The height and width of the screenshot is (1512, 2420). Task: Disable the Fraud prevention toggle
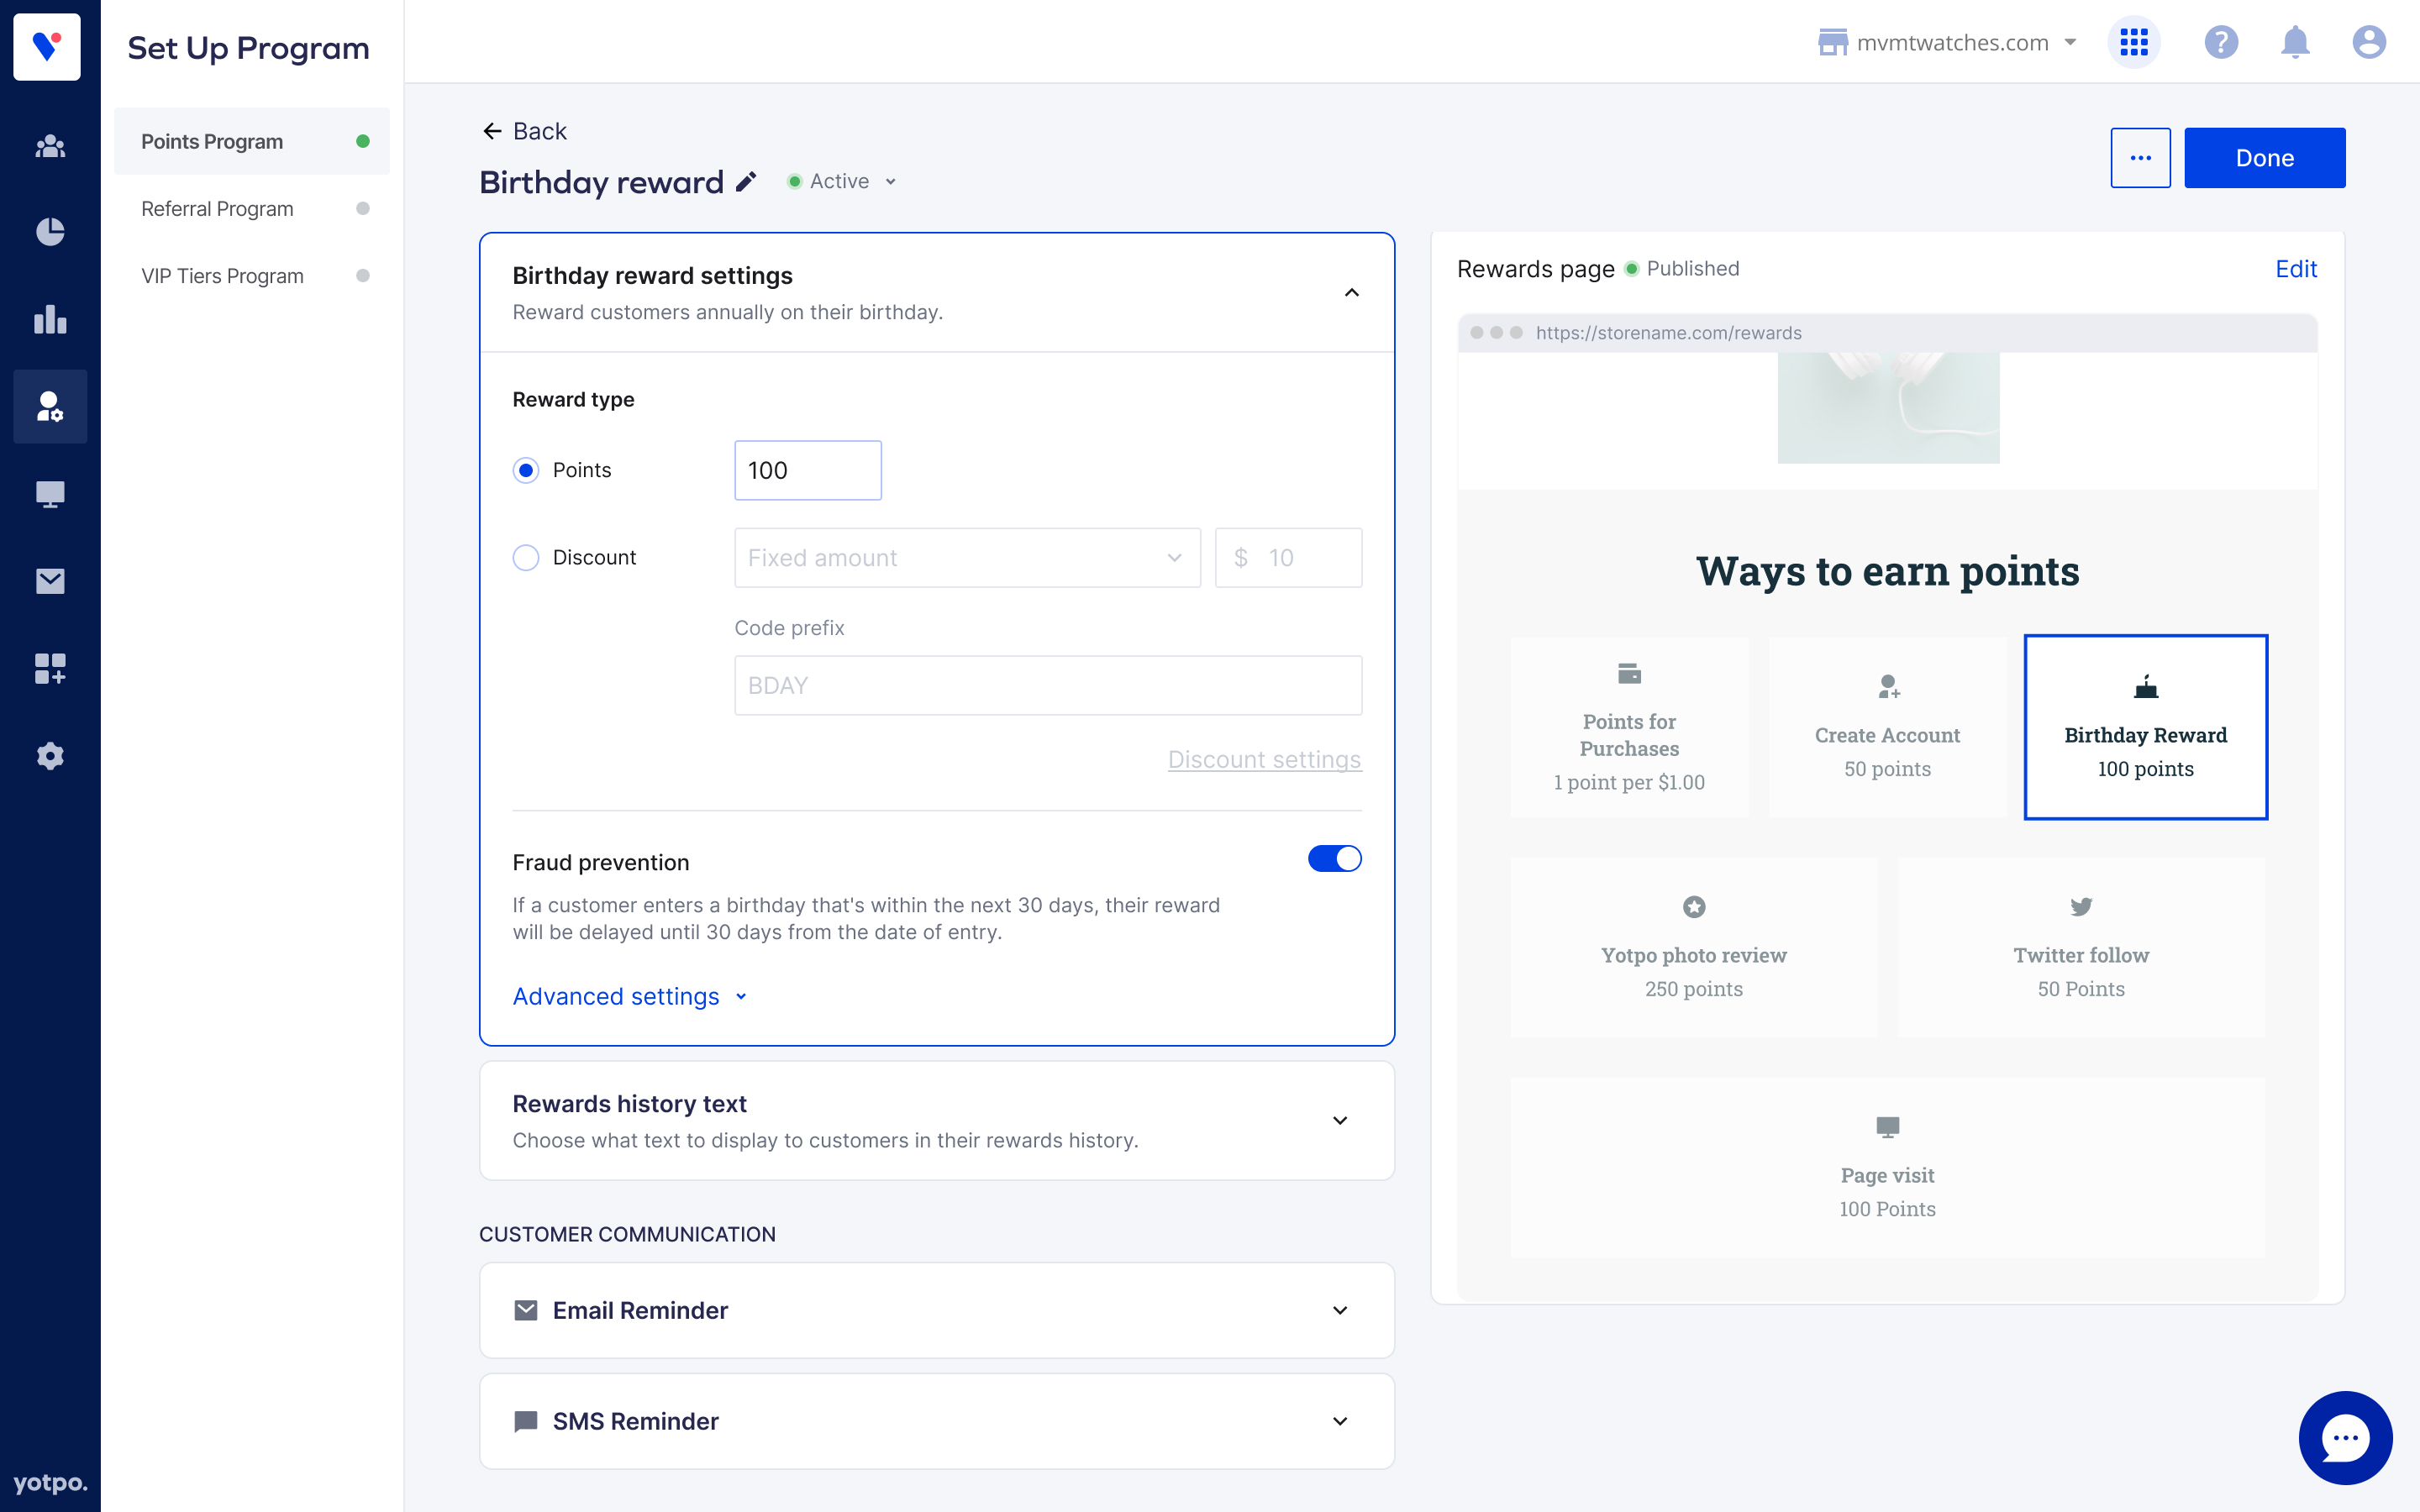coord(1334,859)
